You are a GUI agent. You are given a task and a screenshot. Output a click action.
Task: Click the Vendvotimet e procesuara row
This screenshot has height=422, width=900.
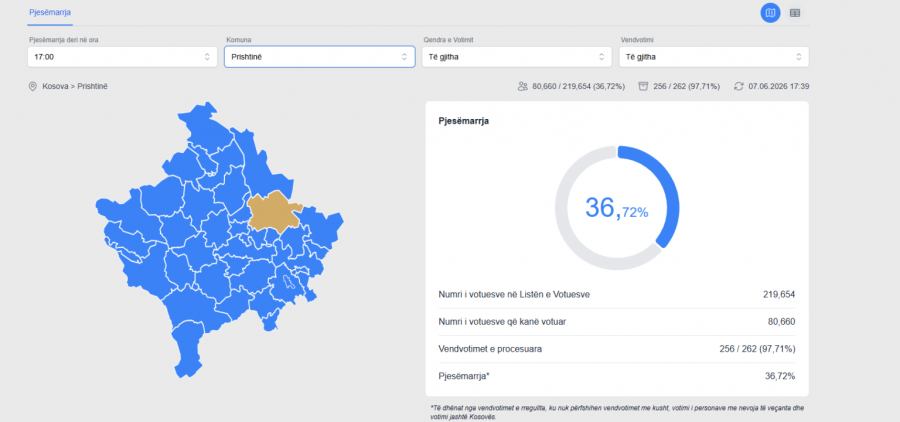(616, 349)
